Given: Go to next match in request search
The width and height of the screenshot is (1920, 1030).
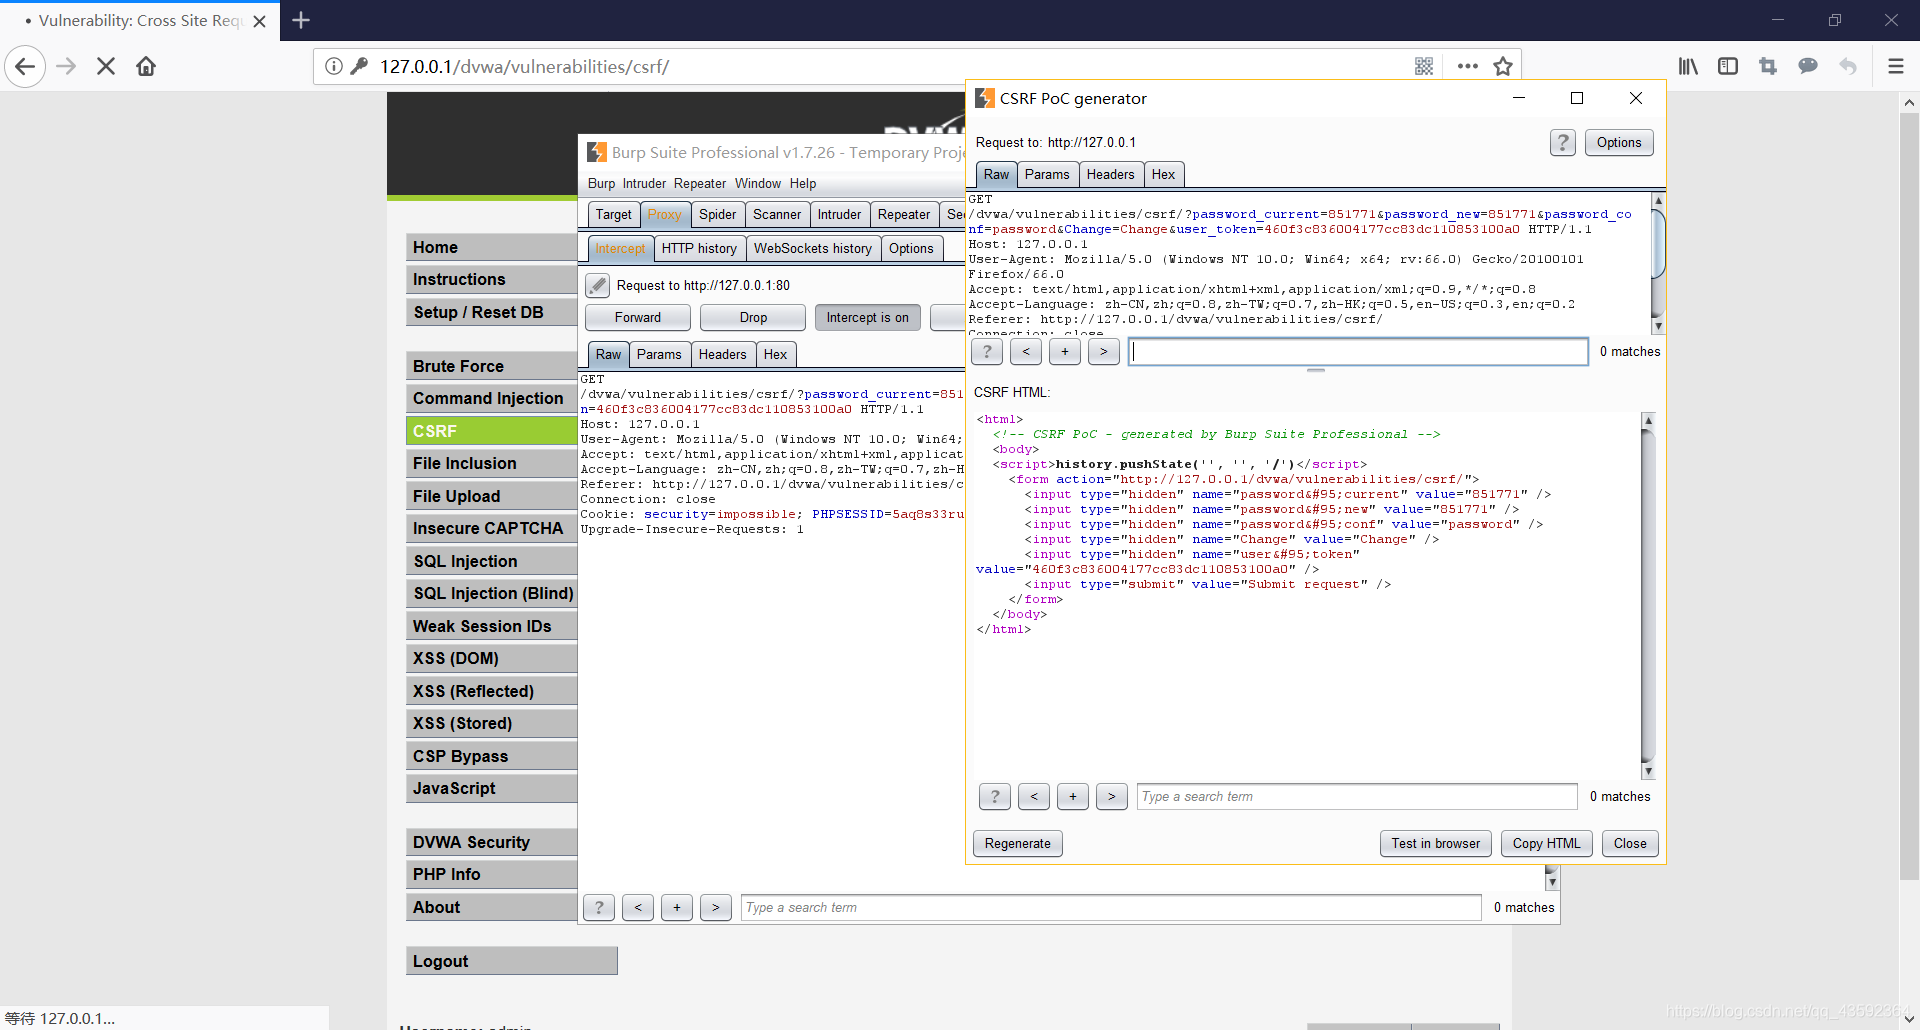Looking at the screenshot, I should tap(1104, 352).
